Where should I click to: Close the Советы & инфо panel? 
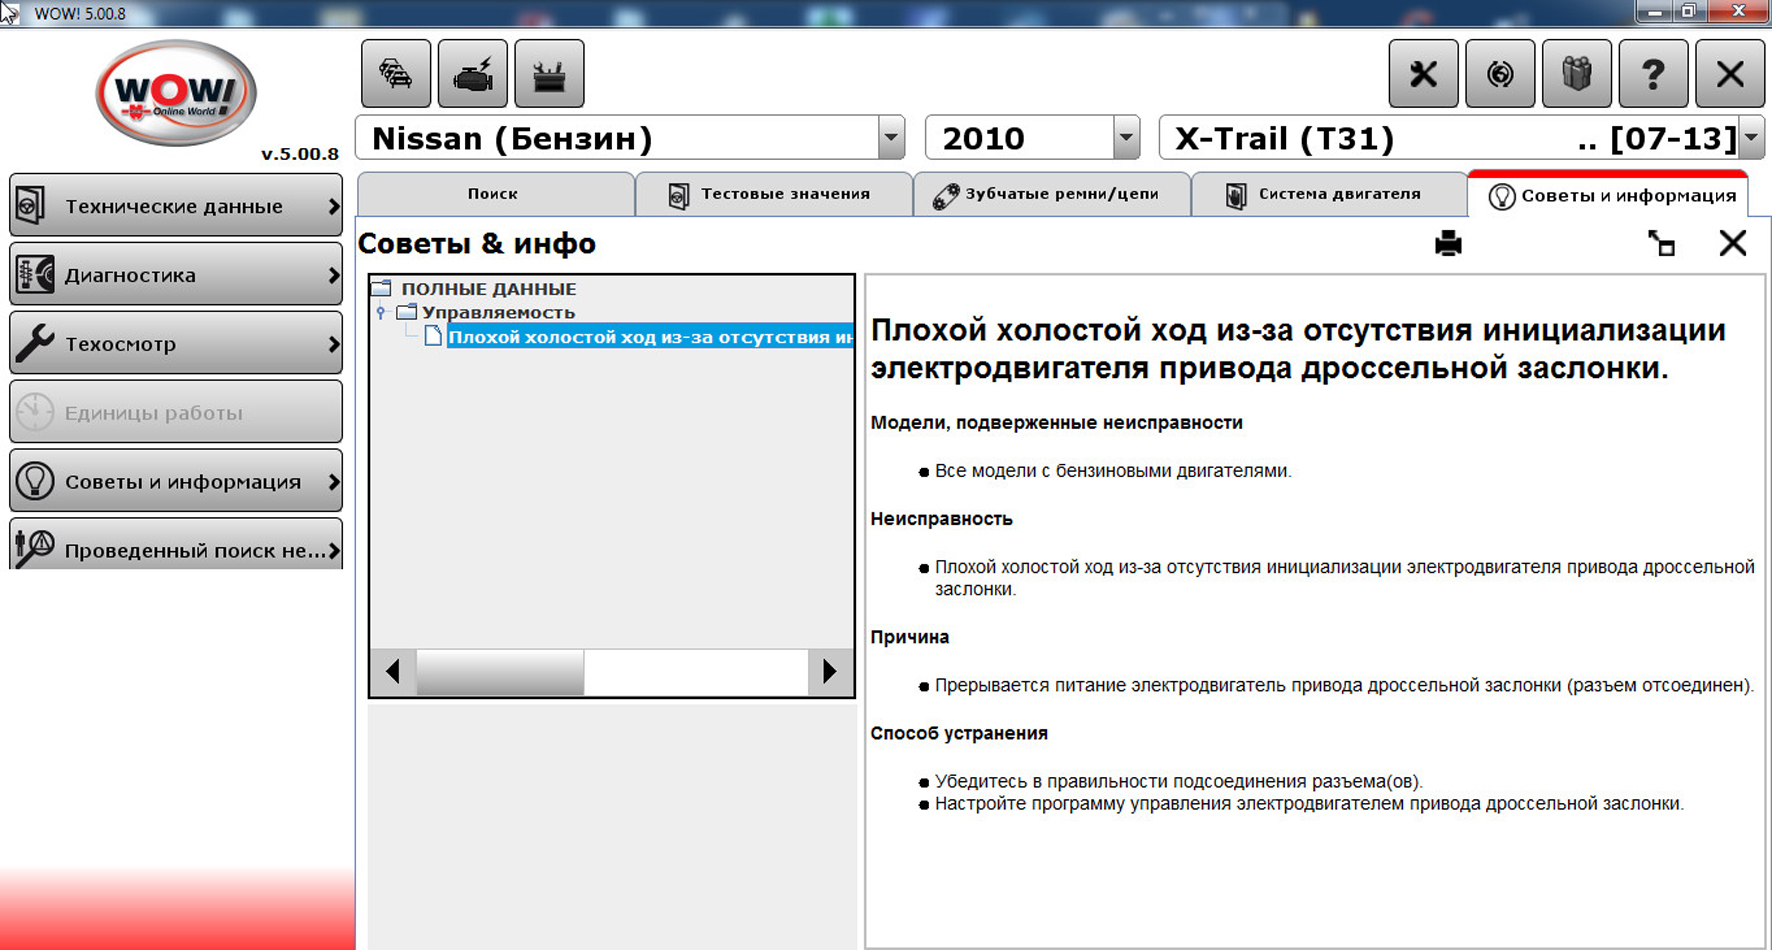coord(1732,243)
